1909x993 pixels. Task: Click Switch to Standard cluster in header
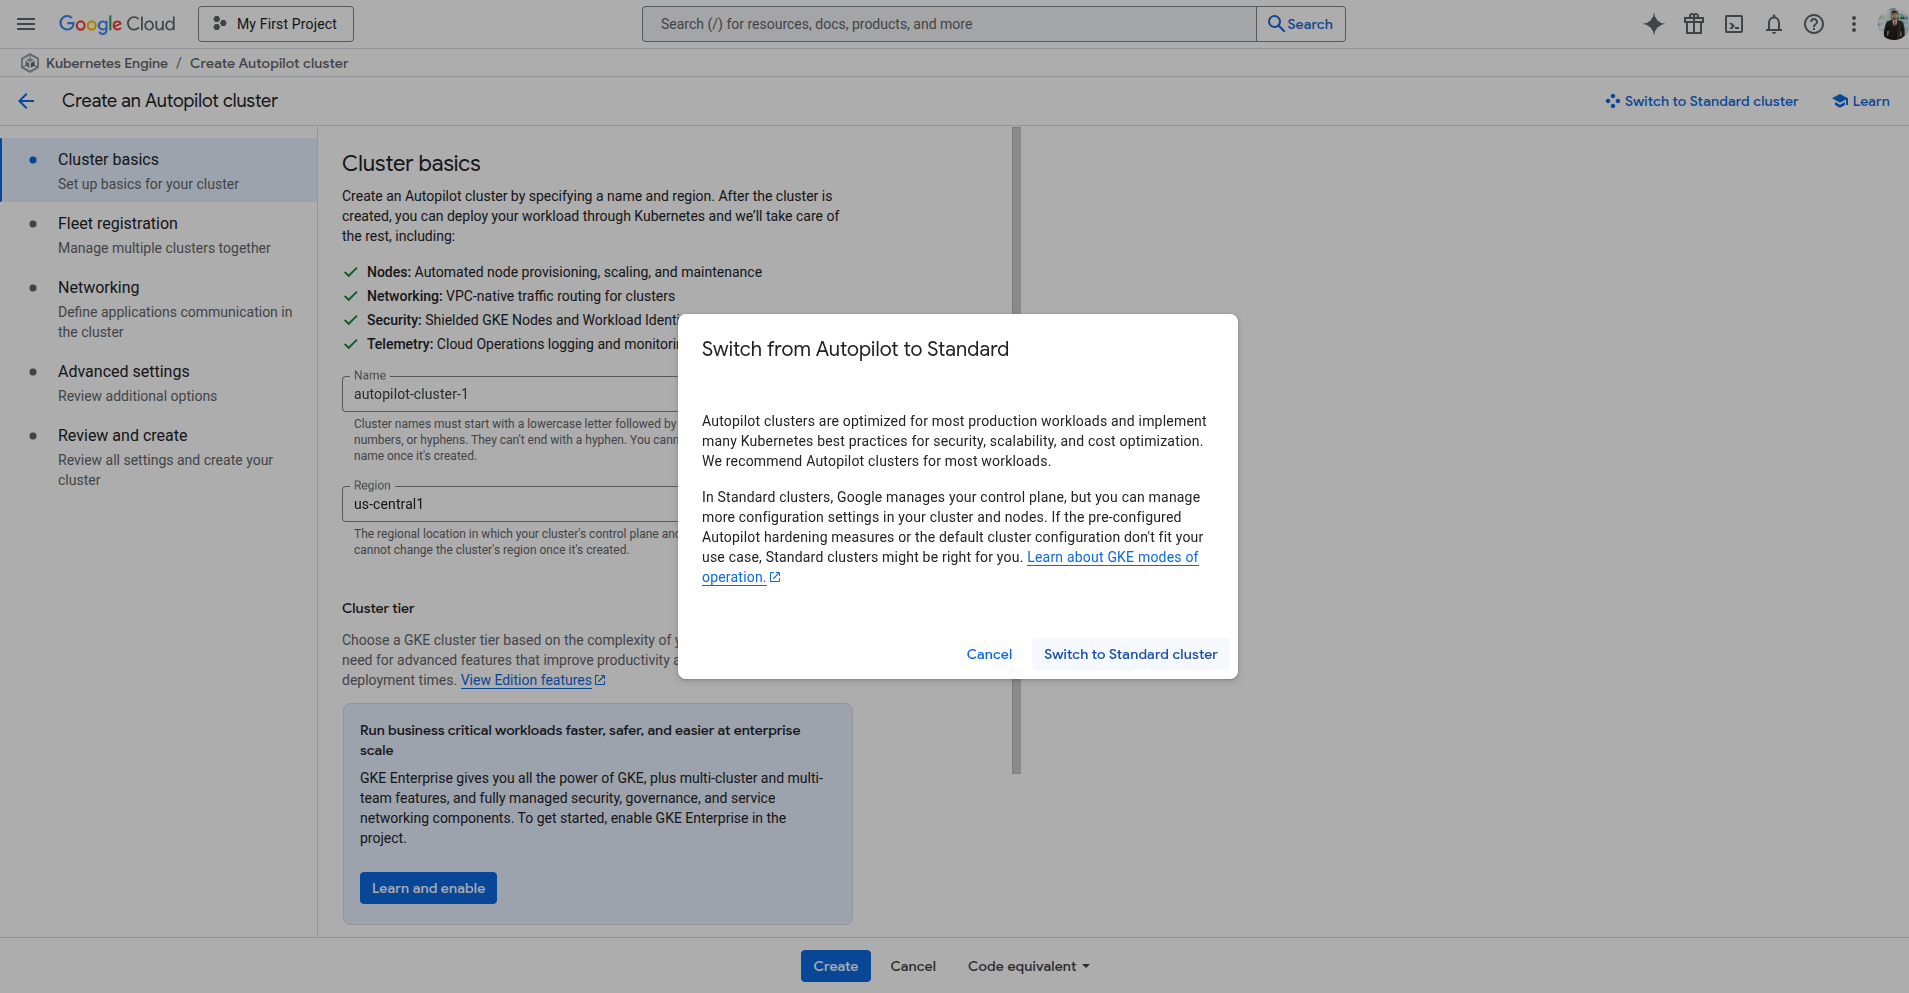[1701, 101]
